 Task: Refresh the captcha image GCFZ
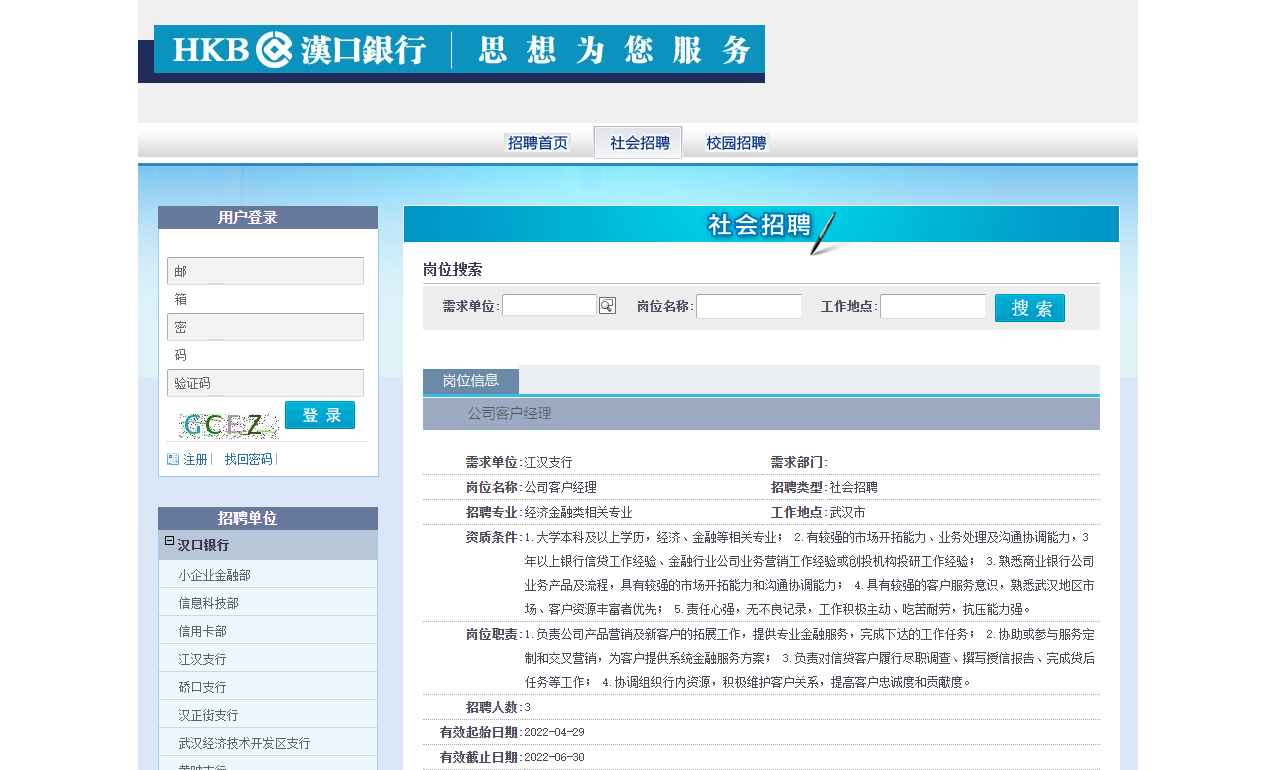pos(228,425)
